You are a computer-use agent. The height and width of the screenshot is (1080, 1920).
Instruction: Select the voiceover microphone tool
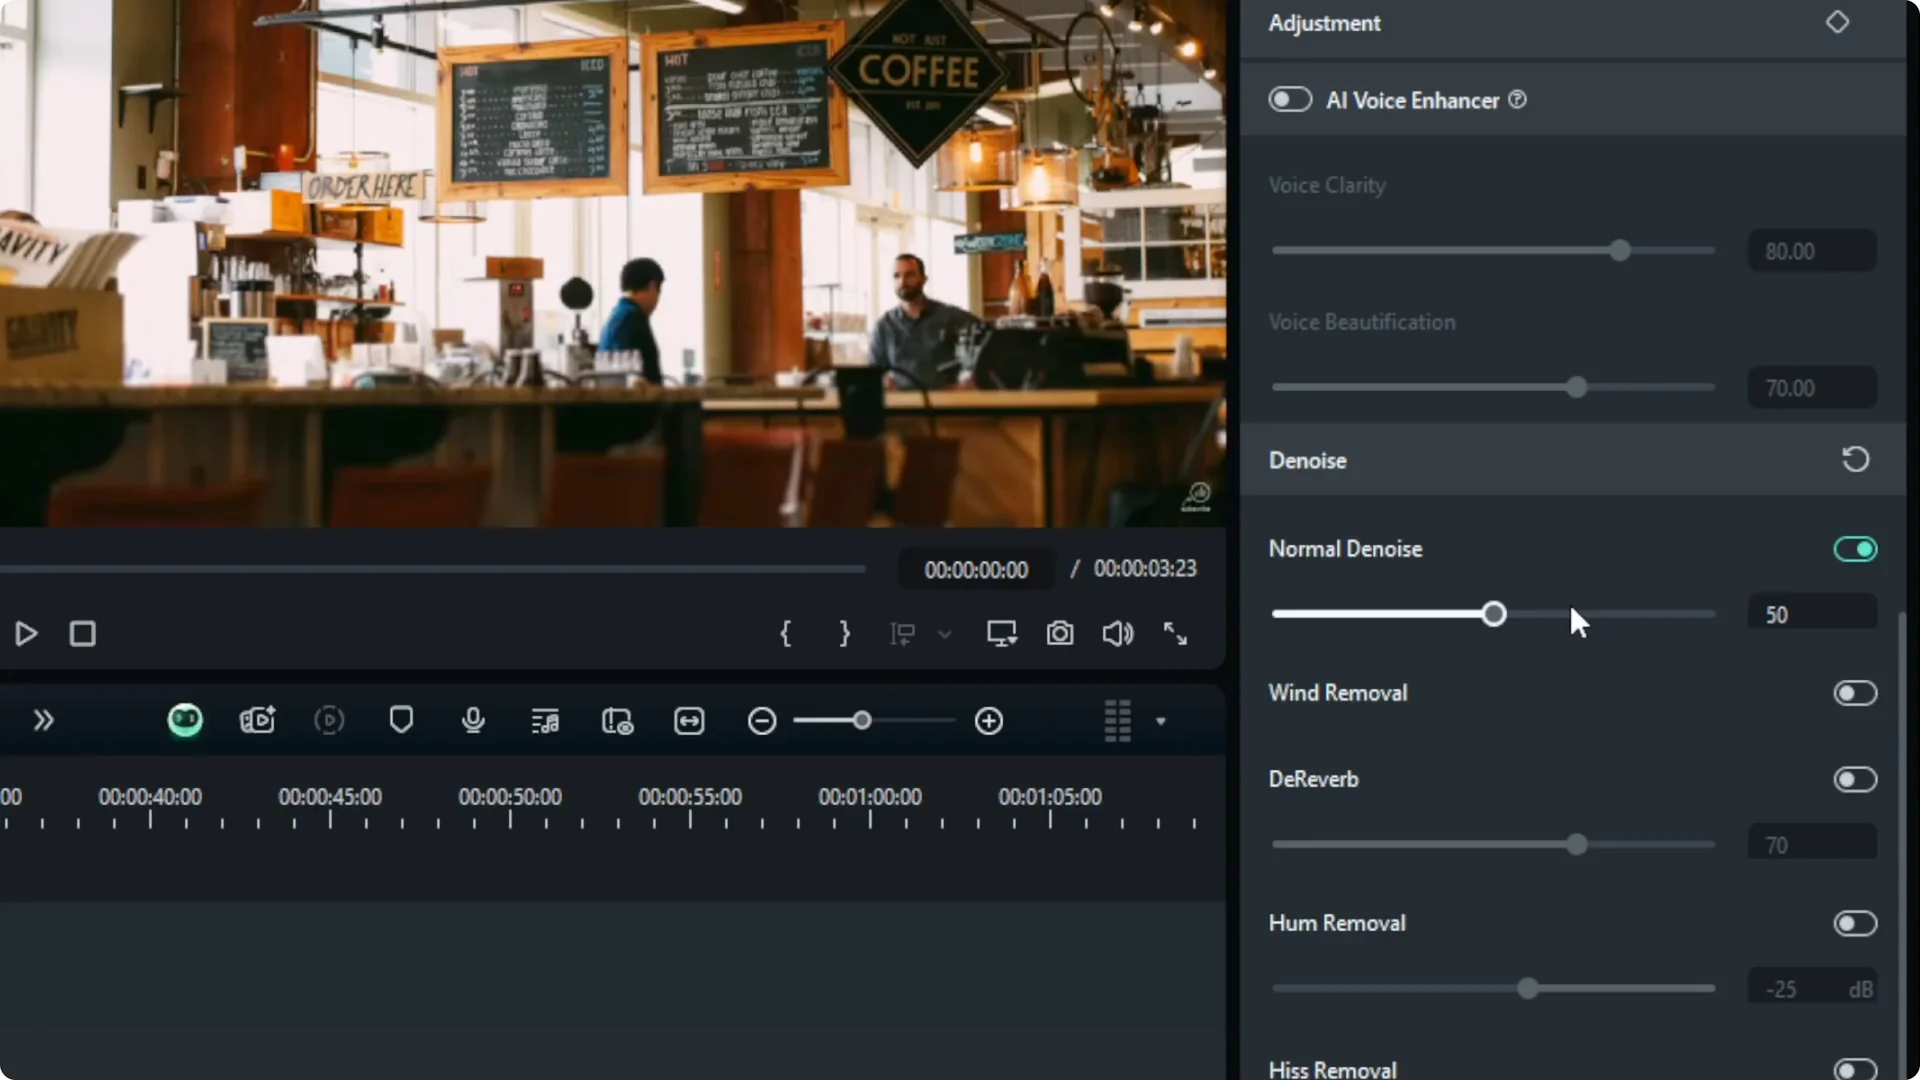472,720
